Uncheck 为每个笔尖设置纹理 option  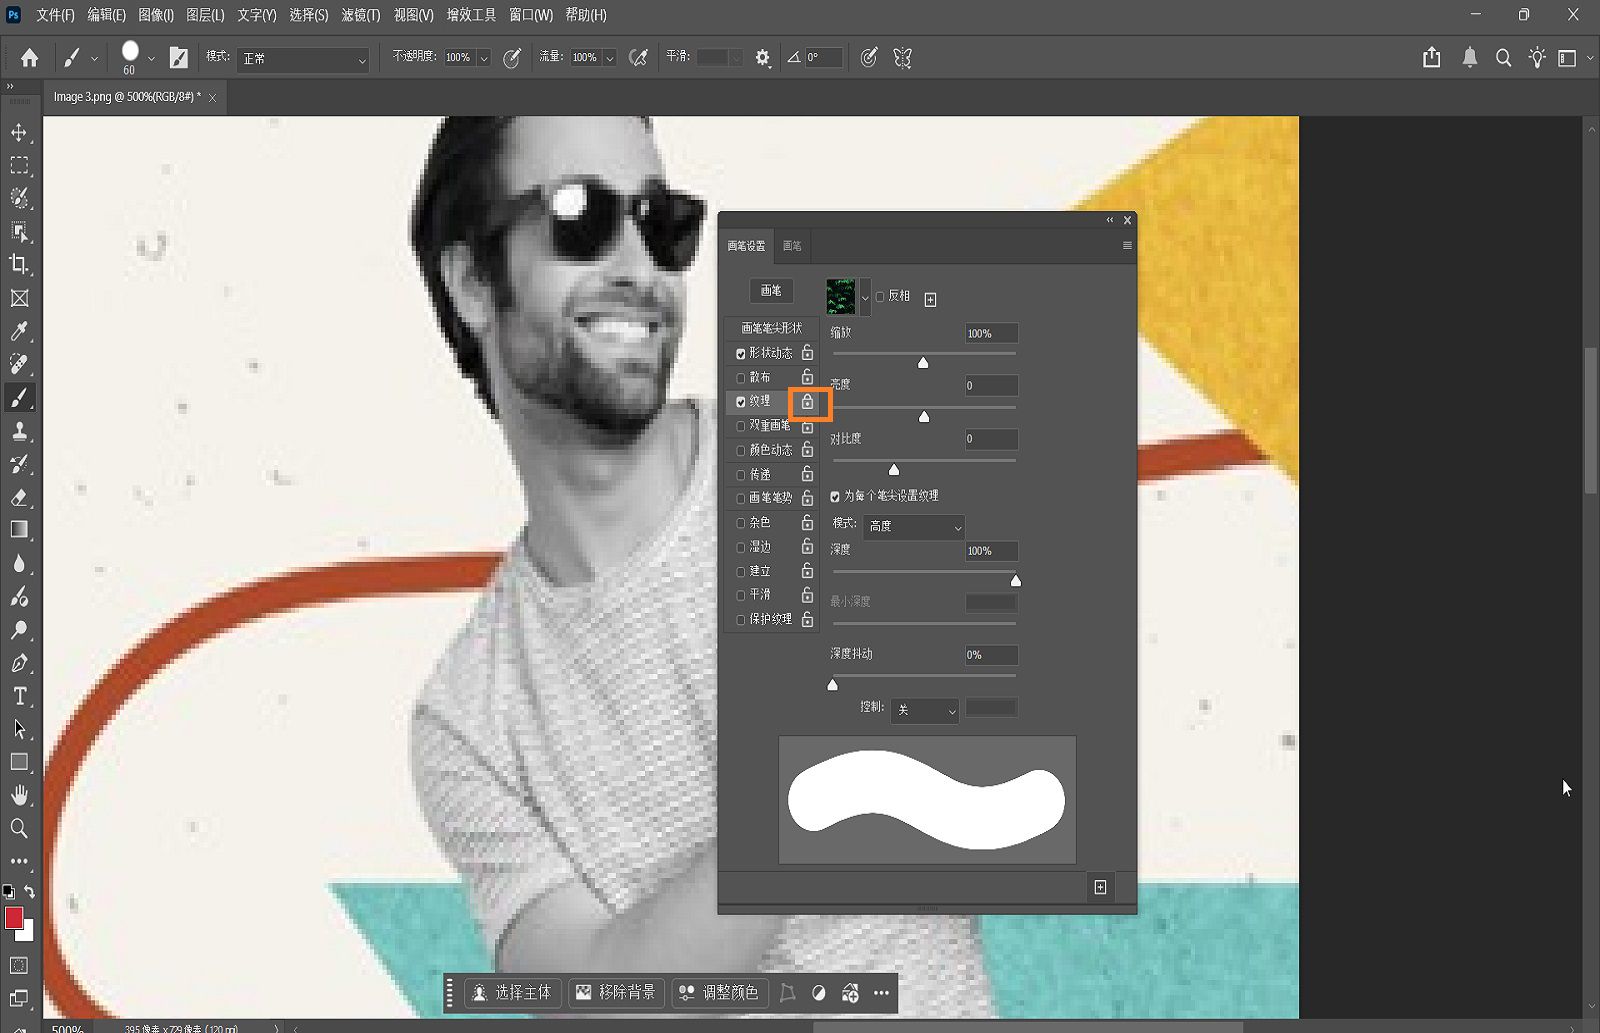pos(836,495)
